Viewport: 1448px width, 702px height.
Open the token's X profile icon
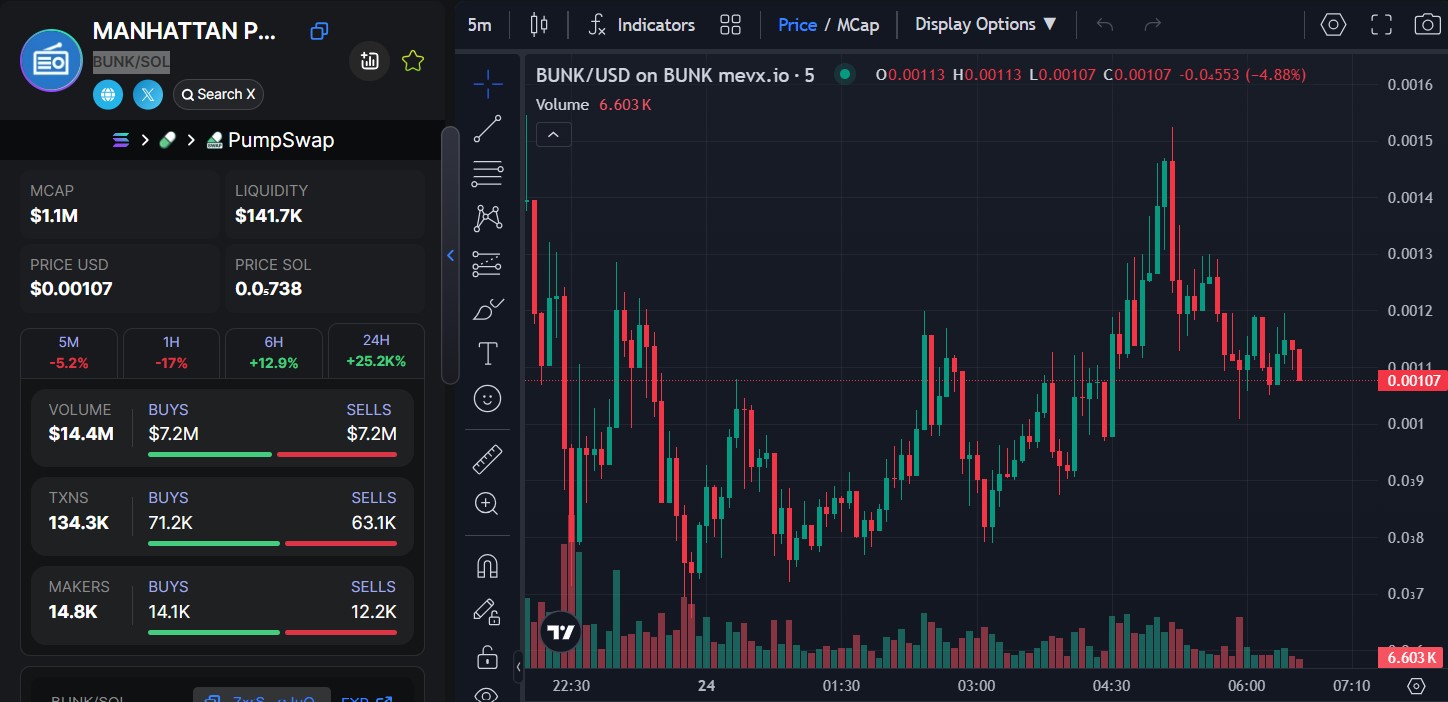click(x=148, y=95)
